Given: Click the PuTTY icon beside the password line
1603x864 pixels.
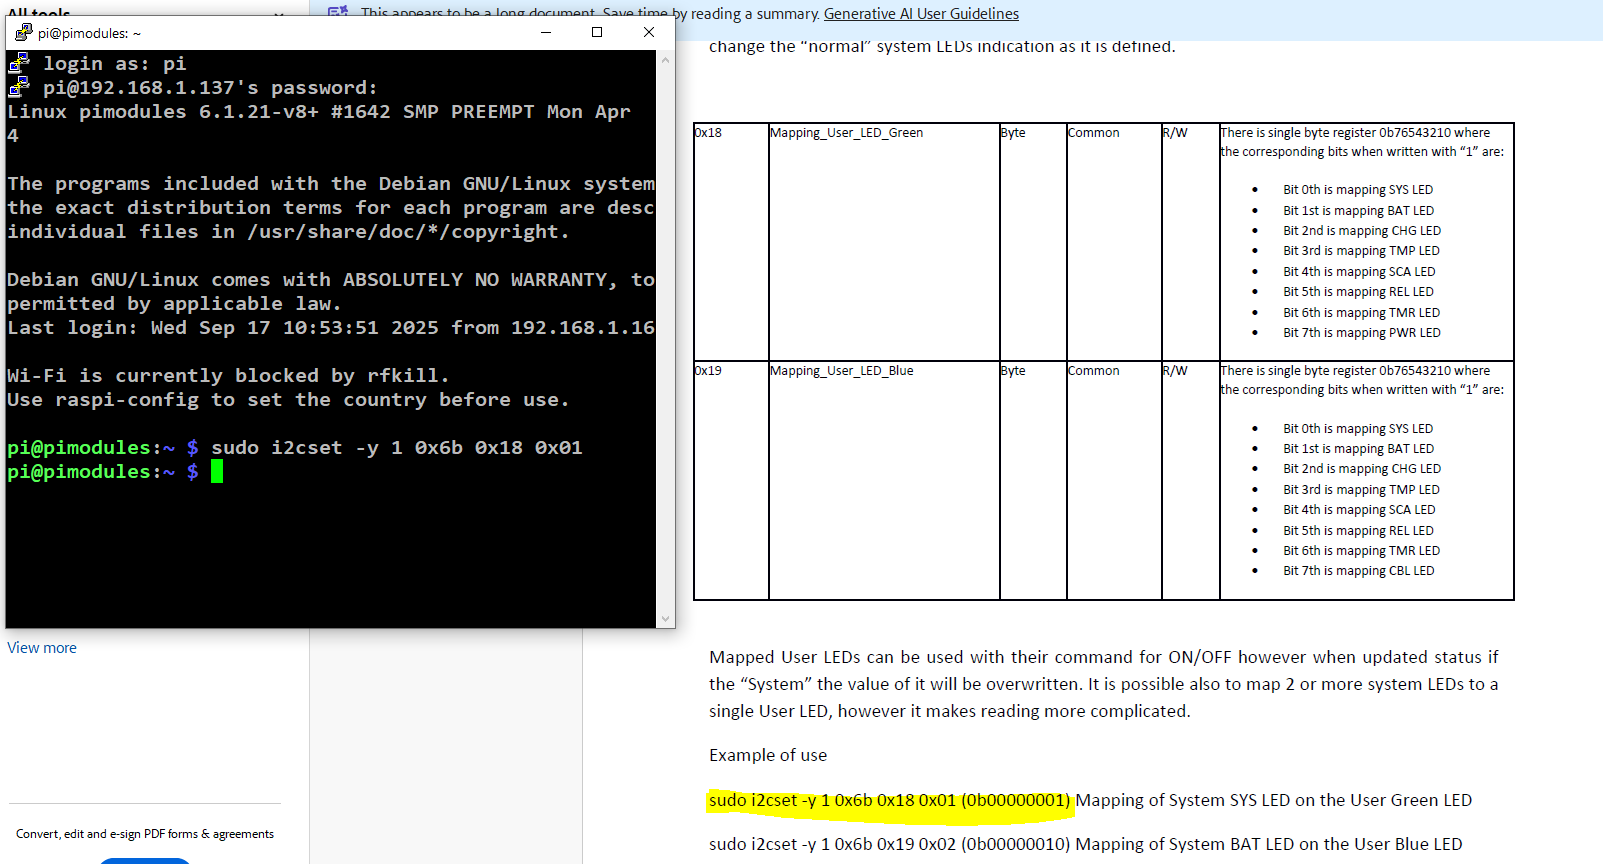Looking at the screenshot, I should tap(19, 88).
